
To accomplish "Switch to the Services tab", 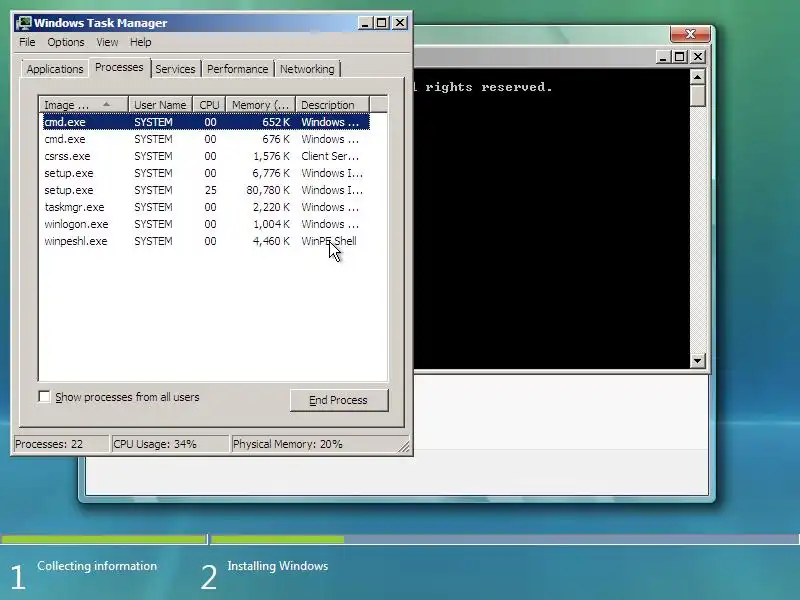I will (175, 69).
